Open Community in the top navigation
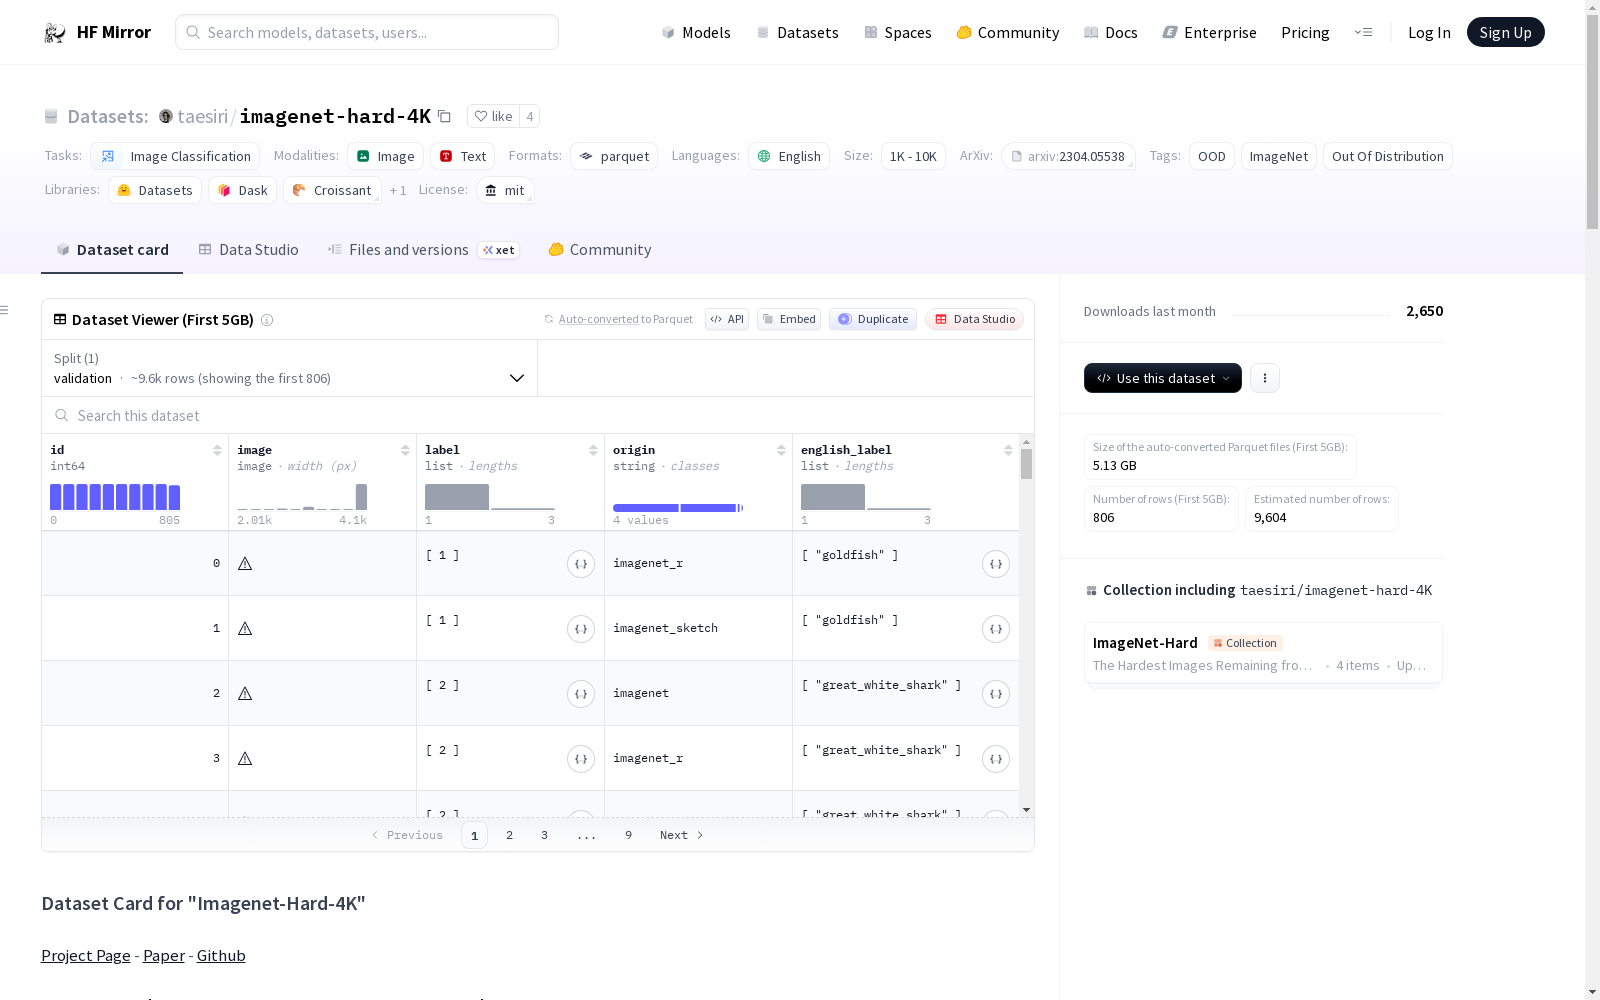Image resolution: width=1600 pixels, height=1000 pixels. tap(1008, 33)
